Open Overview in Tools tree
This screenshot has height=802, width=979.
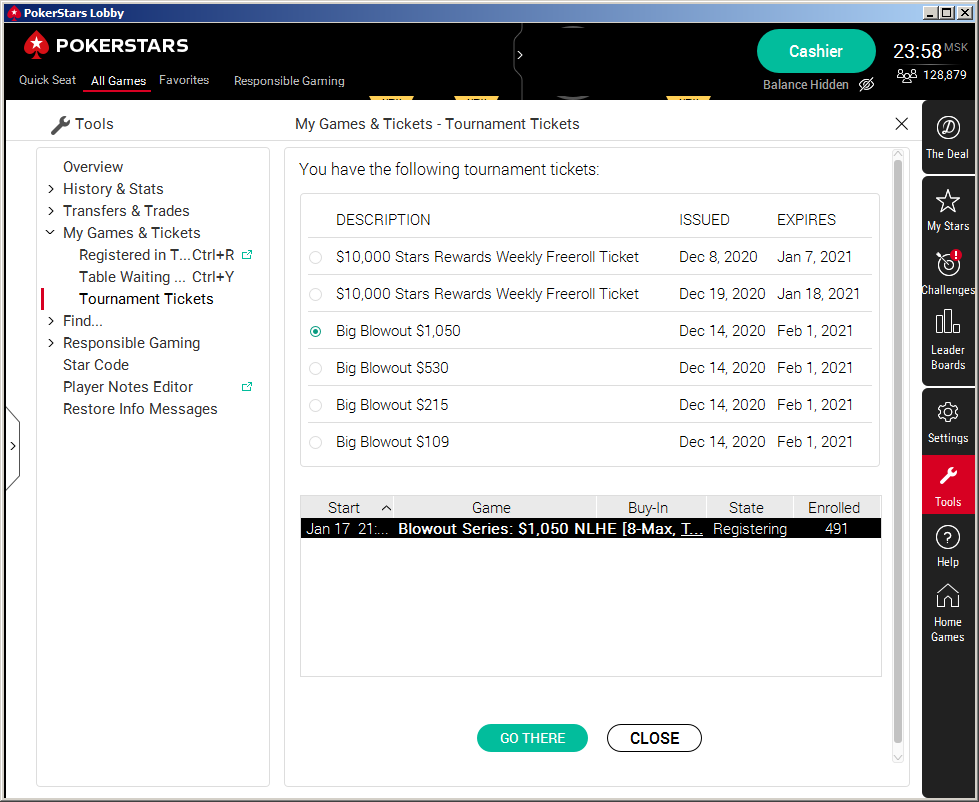click(93, 167)
